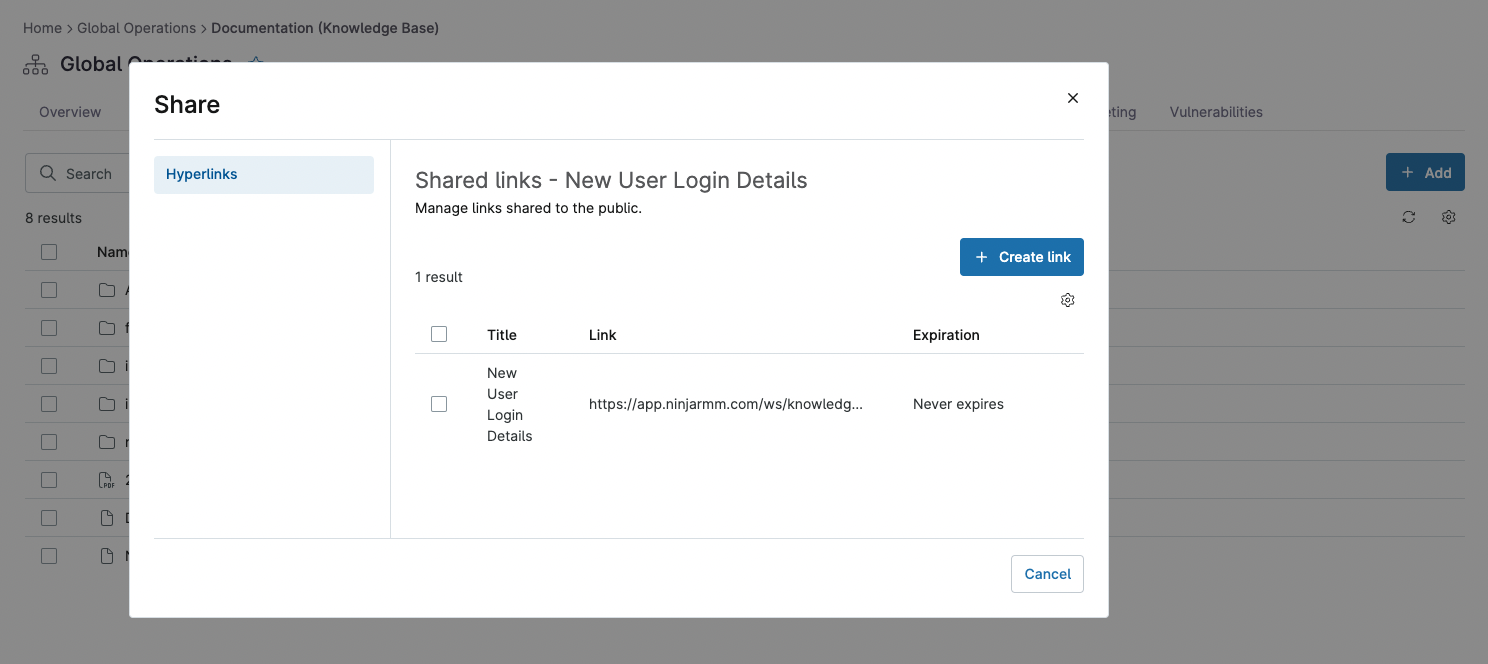Click the star icon next to Global Operations
Screen dimensions: 1488x664
point(255,61)
